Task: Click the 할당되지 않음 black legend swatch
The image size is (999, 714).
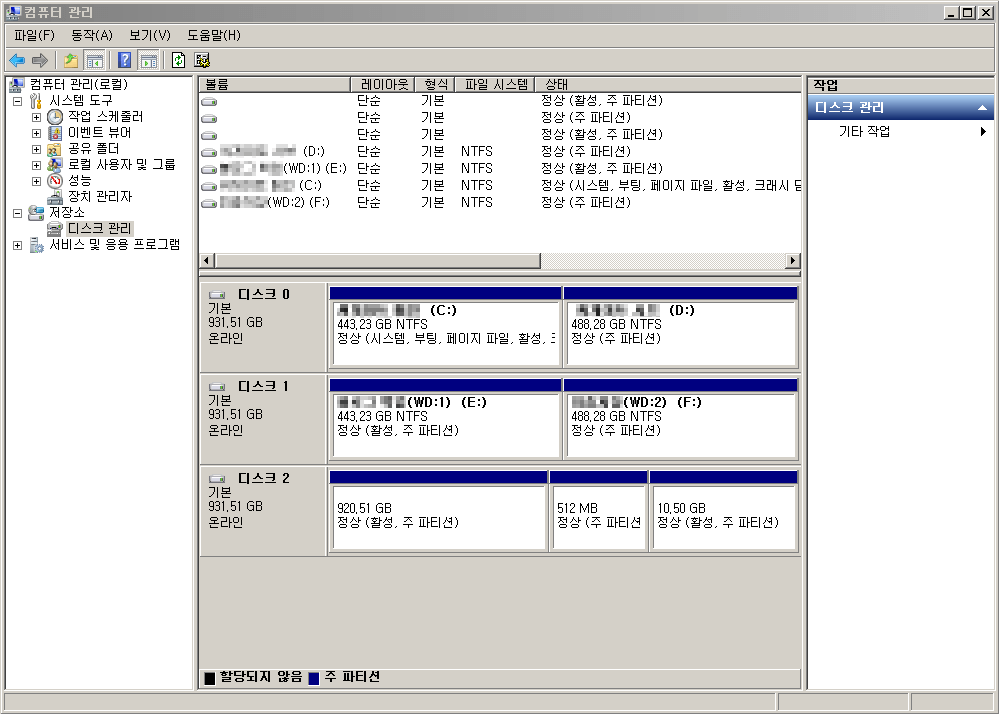Action: click(x=210, y=678)
